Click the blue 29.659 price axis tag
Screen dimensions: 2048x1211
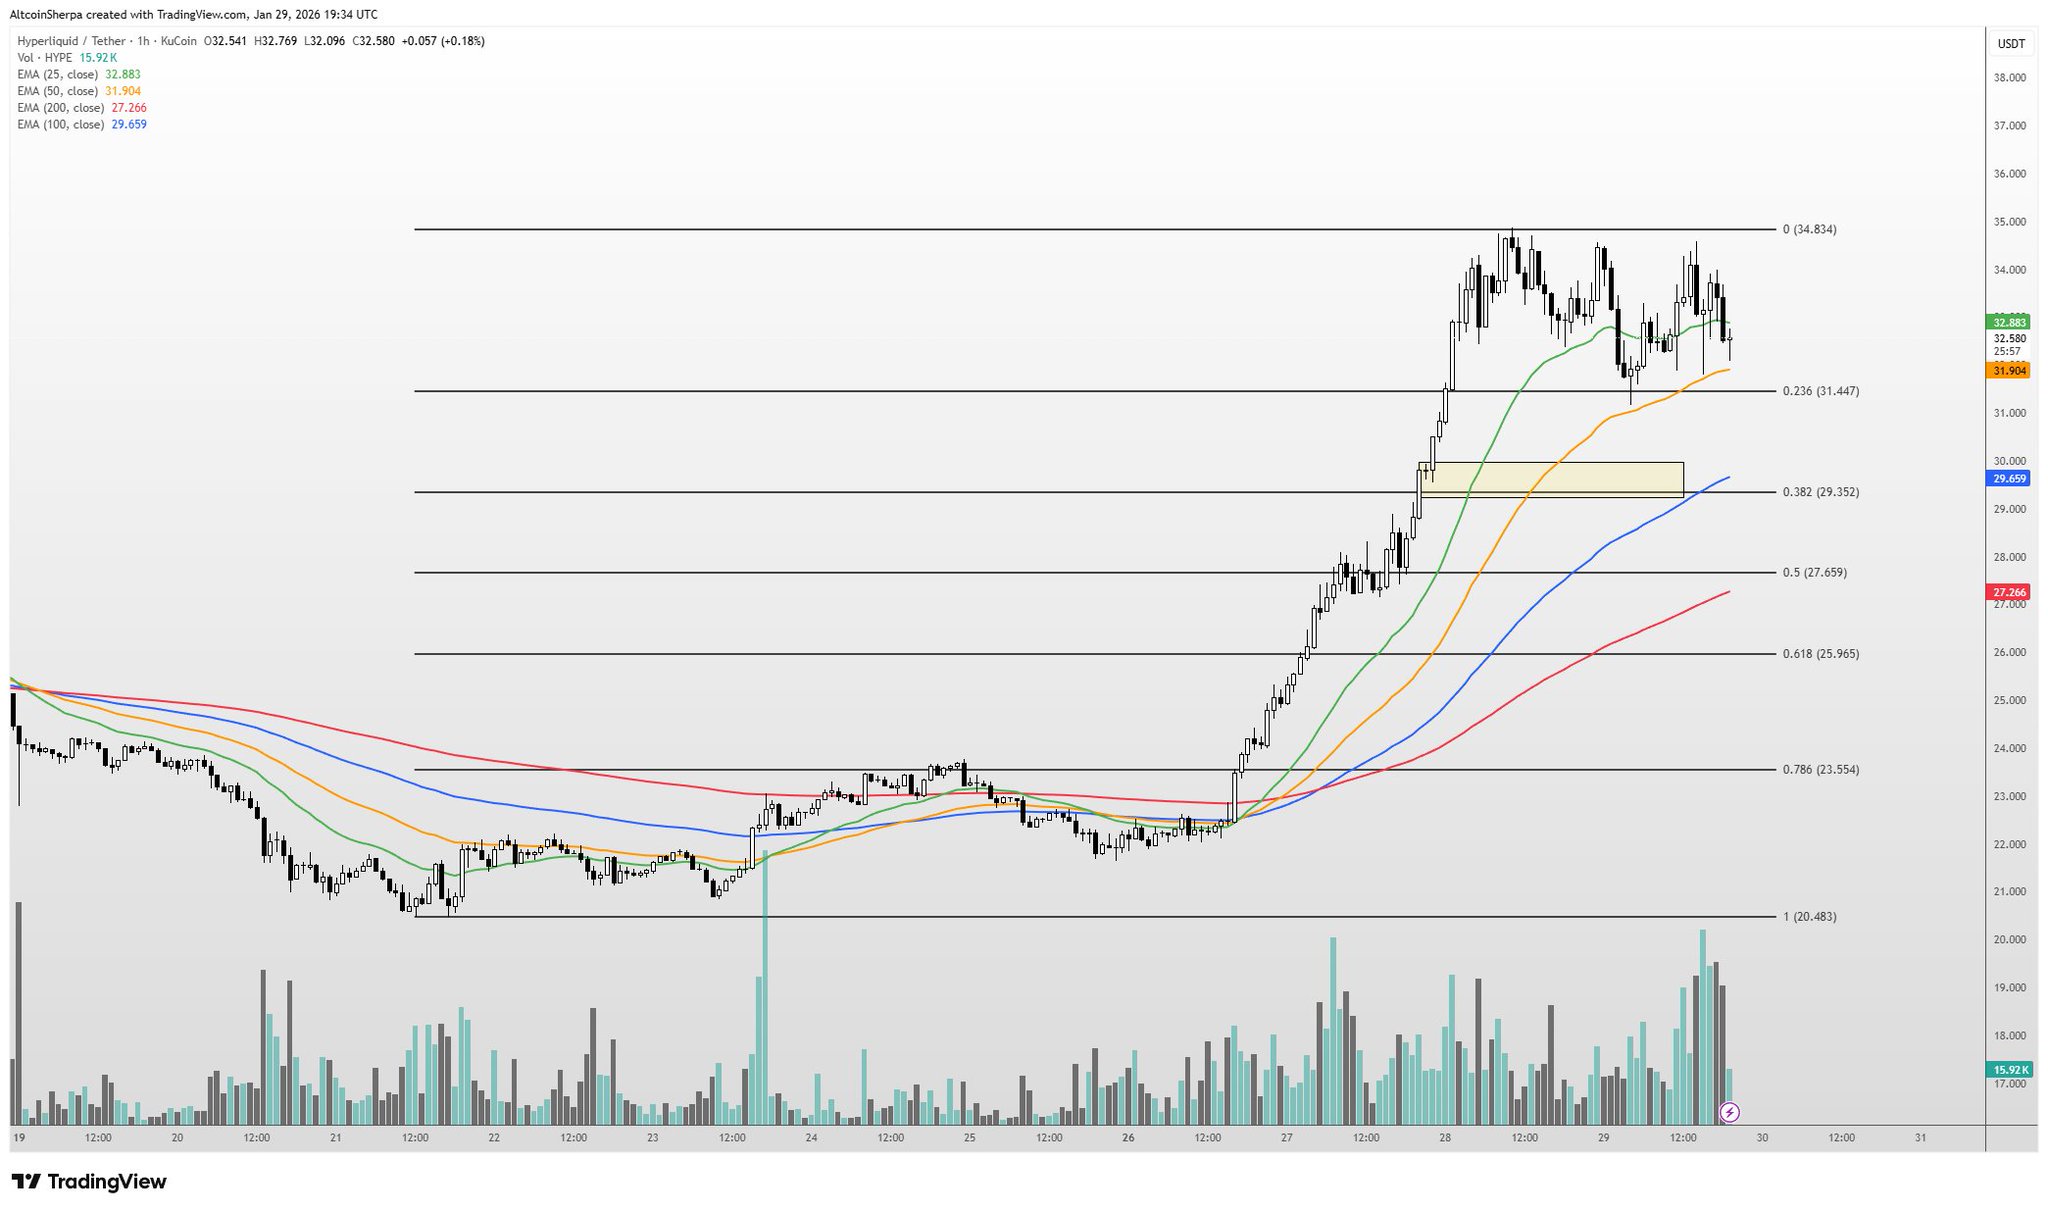pyautogui.click(x=2009, y=479)
